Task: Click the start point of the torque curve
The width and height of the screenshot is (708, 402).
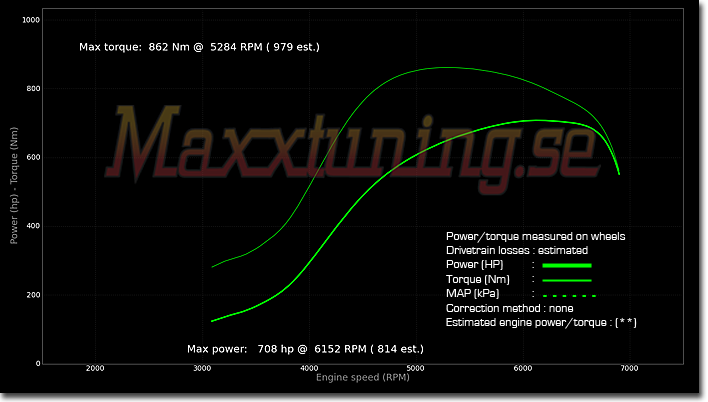Action: point(212,267)
